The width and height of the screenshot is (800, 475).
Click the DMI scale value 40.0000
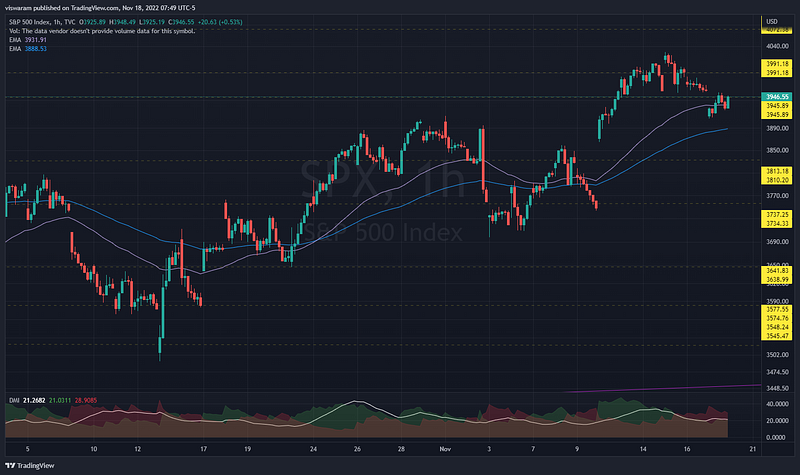click(777, 404)
